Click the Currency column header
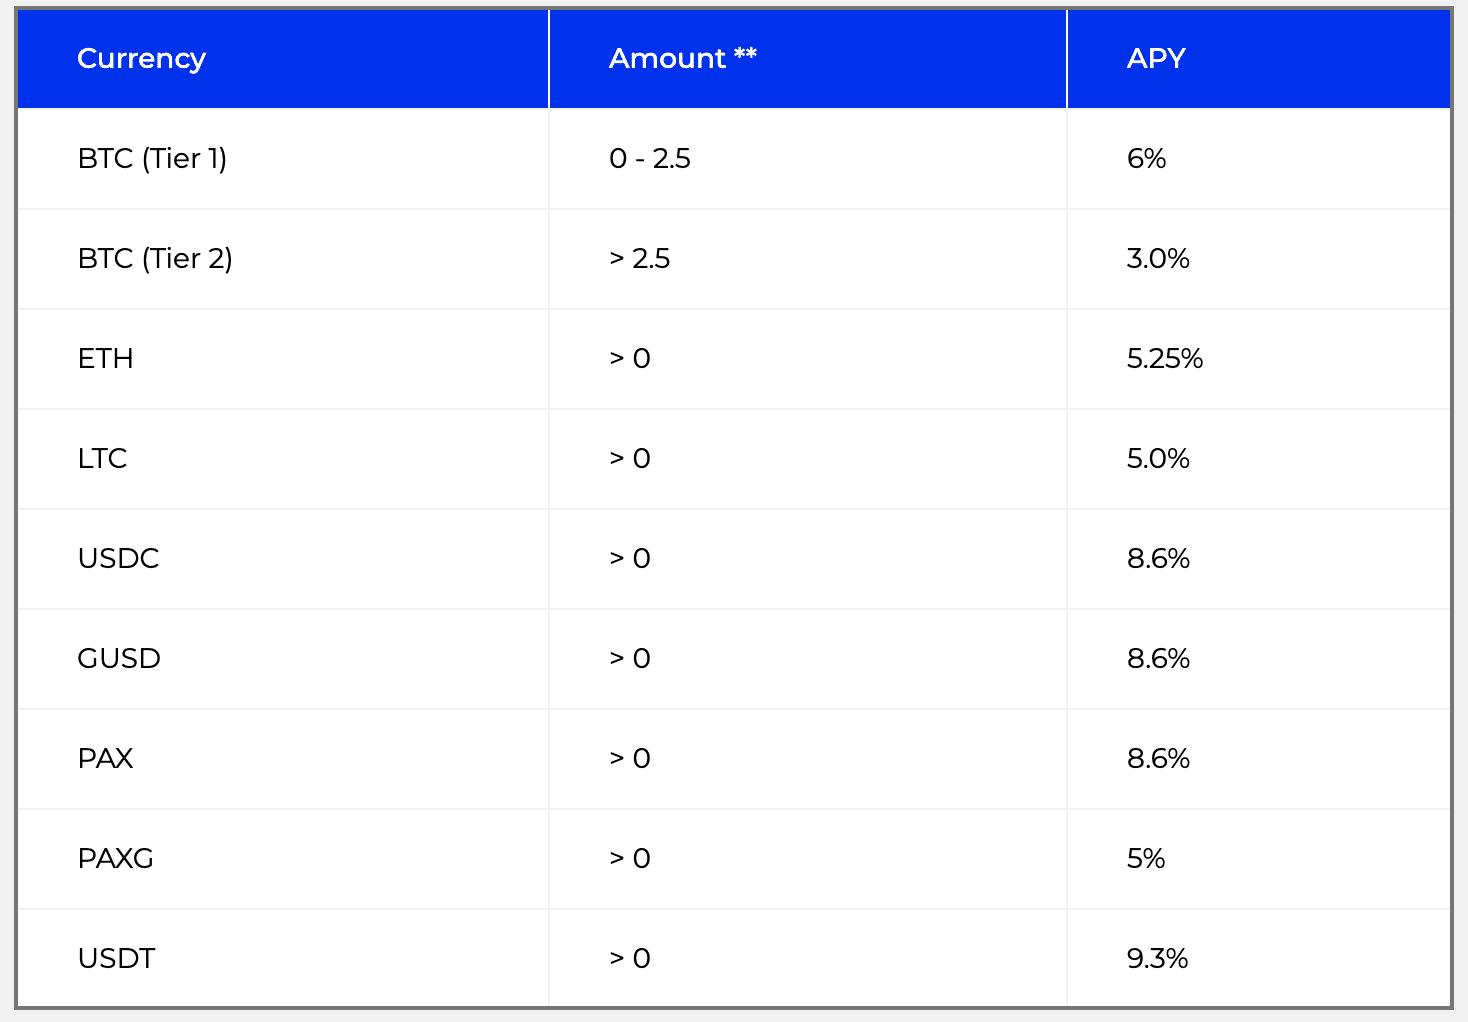This screenshot has width=1468, height=1022. pos(141,59)
